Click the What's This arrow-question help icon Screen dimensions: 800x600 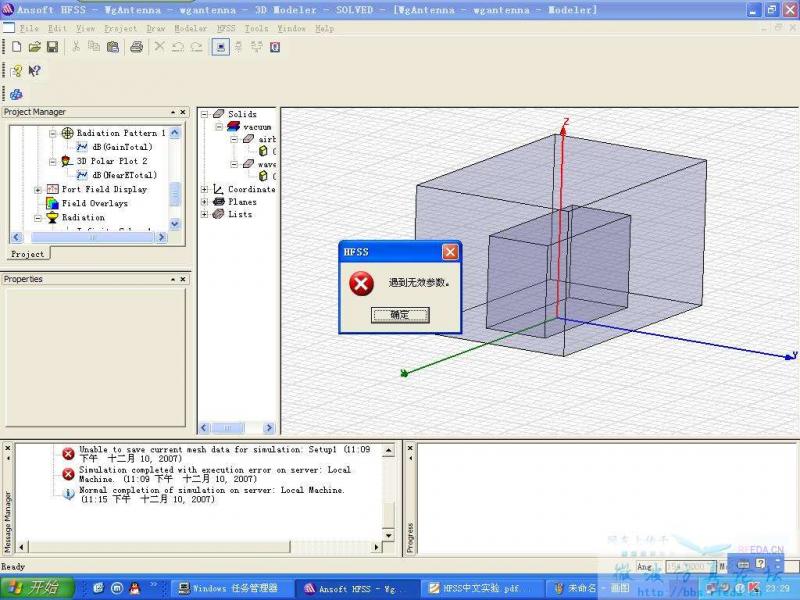pyautogui.click(x=34, y=70)
